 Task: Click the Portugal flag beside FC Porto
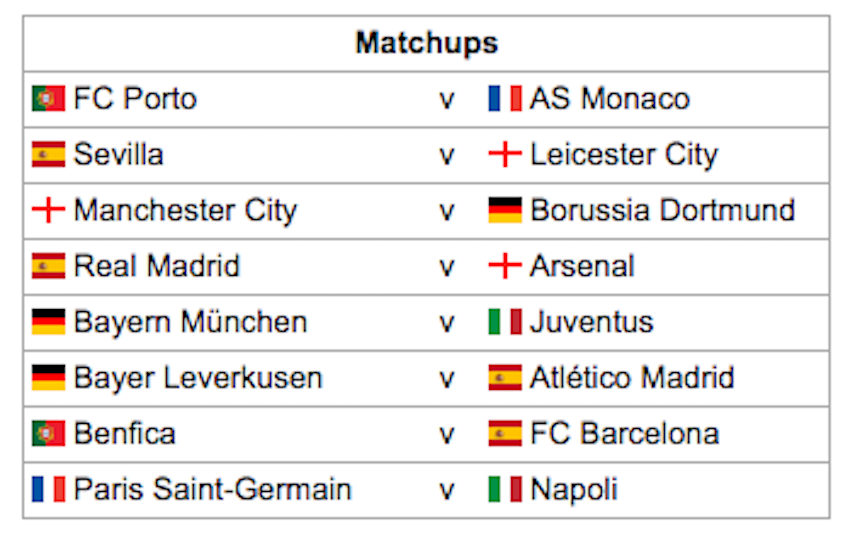click(48, 99)
